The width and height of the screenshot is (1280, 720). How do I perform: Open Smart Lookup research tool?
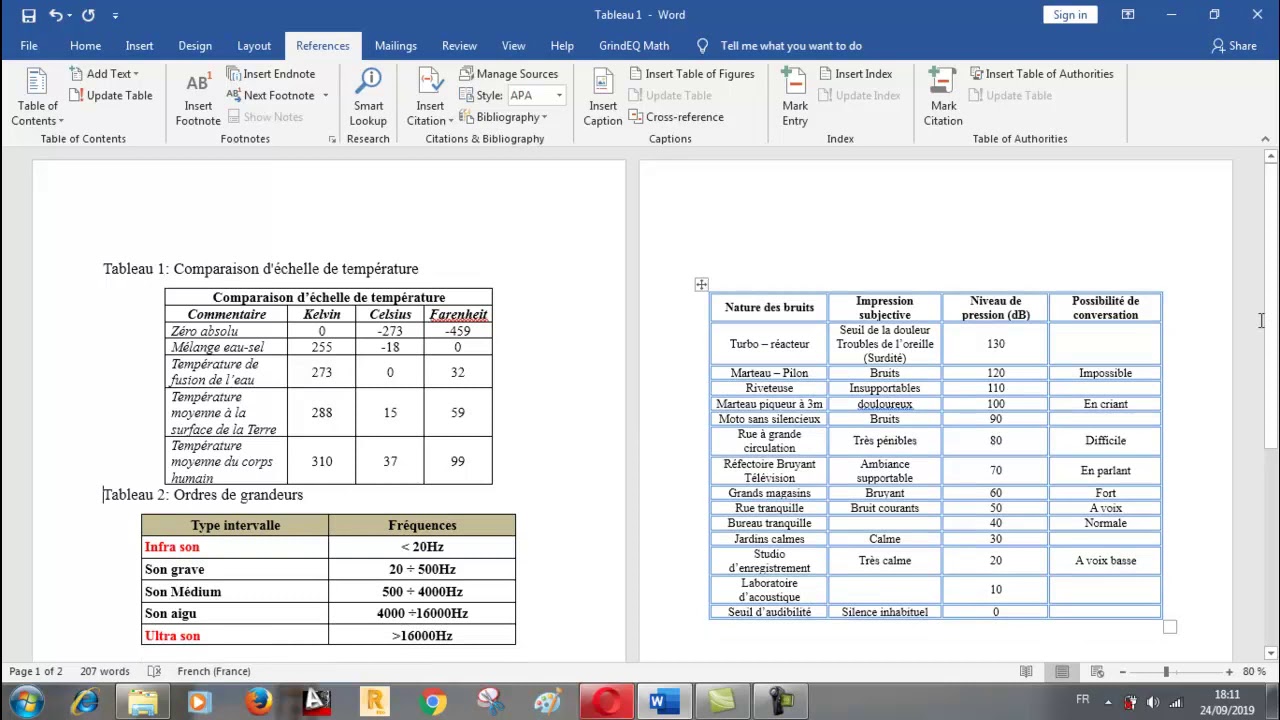tap(368, 97)
